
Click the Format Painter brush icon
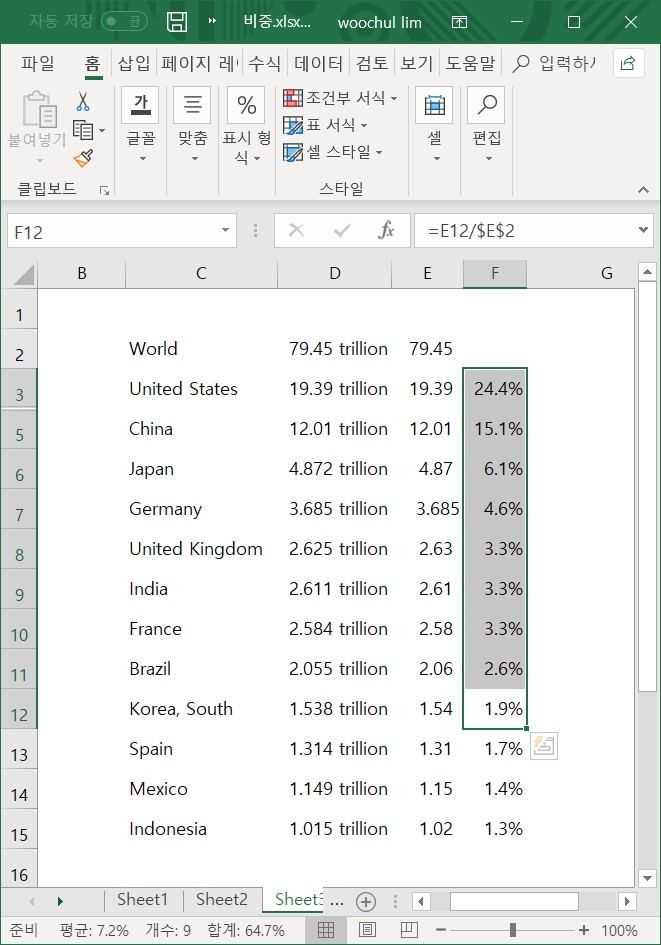pos(83,158)
